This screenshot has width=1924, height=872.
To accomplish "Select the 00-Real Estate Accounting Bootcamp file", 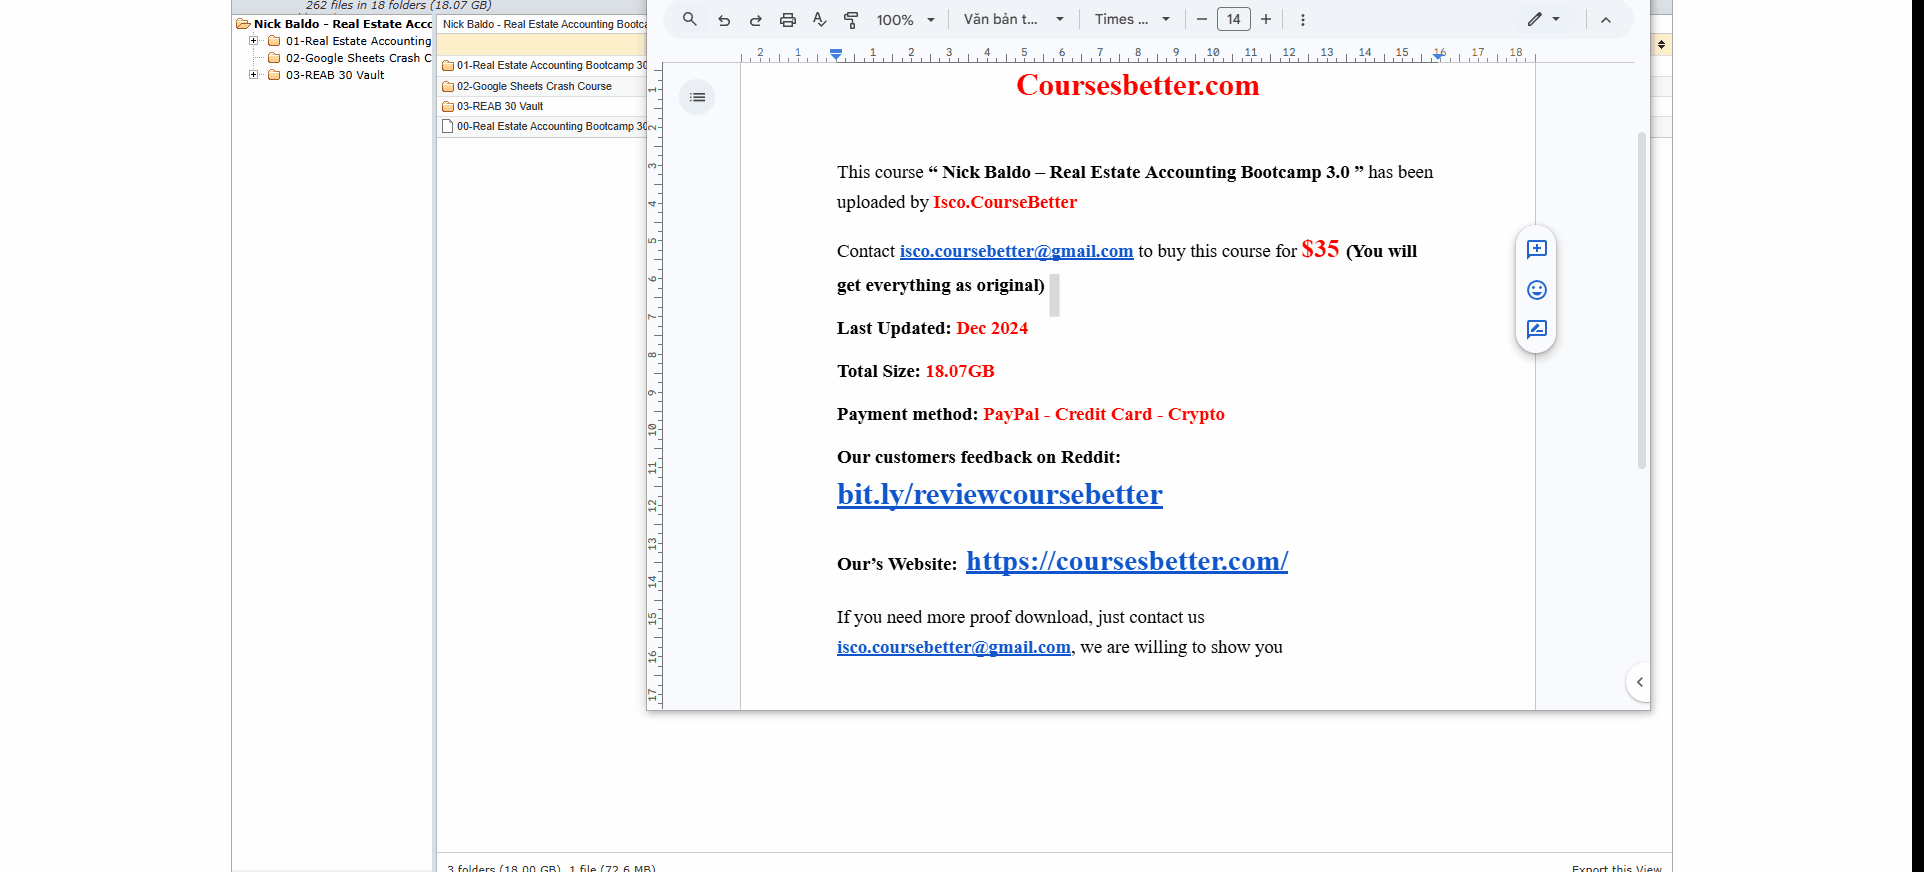I will tap(544, 126).
